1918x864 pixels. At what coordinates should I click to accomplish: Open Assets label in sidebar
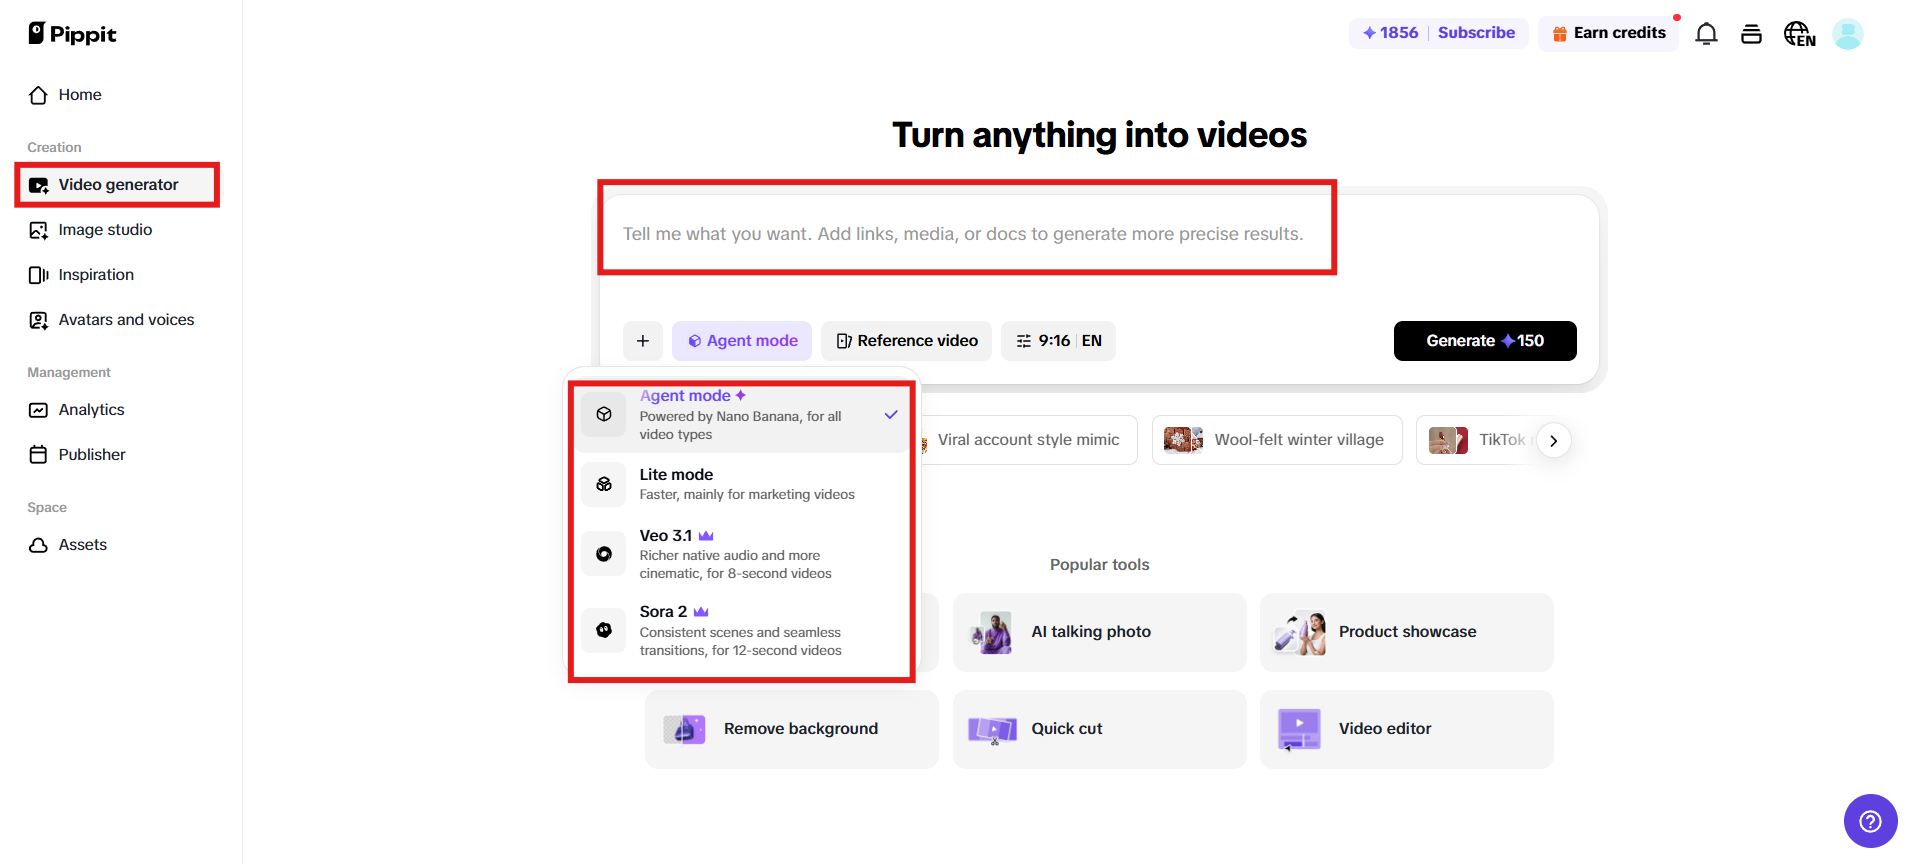pyautogui.click(x=82, y=545)
